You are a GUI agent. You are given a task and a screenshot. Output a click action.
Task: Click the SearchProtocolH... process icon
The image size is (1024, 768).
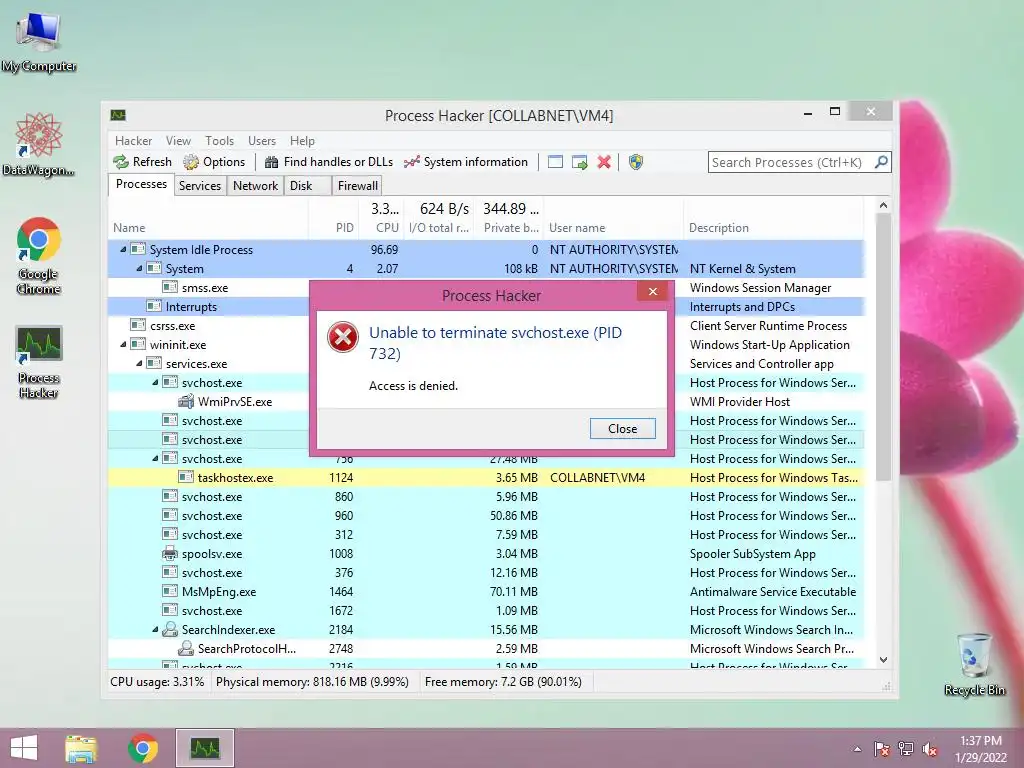click(x=186, y=648)
